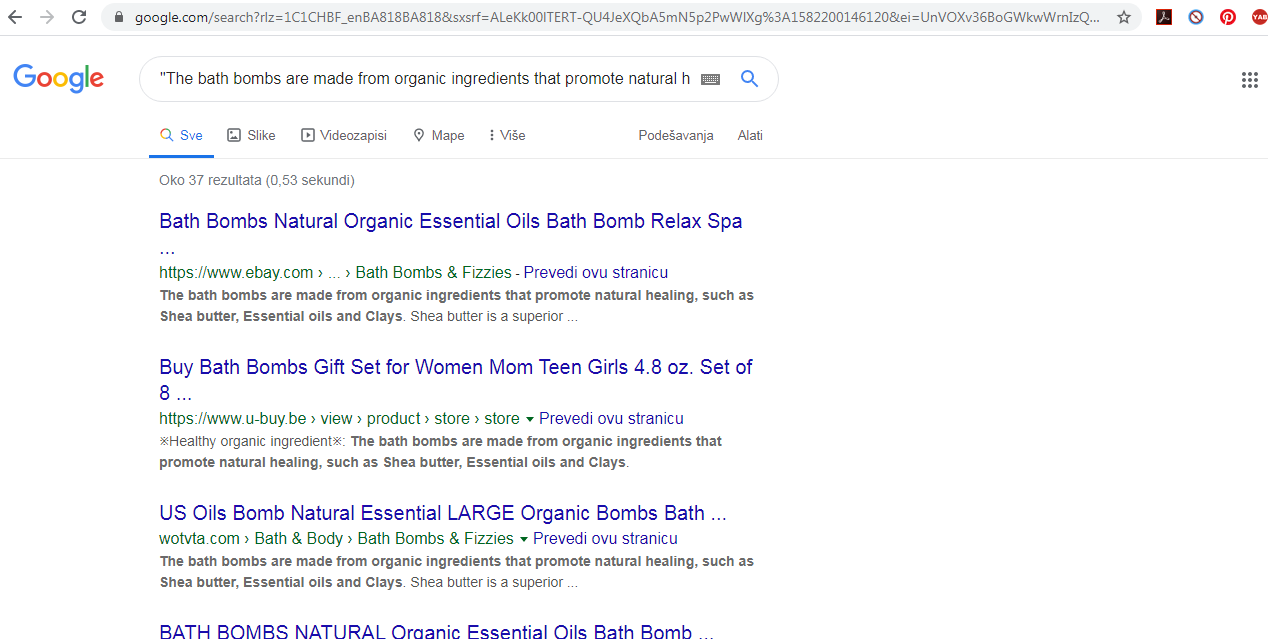Click the Google logo

click(x=59, y=78)
